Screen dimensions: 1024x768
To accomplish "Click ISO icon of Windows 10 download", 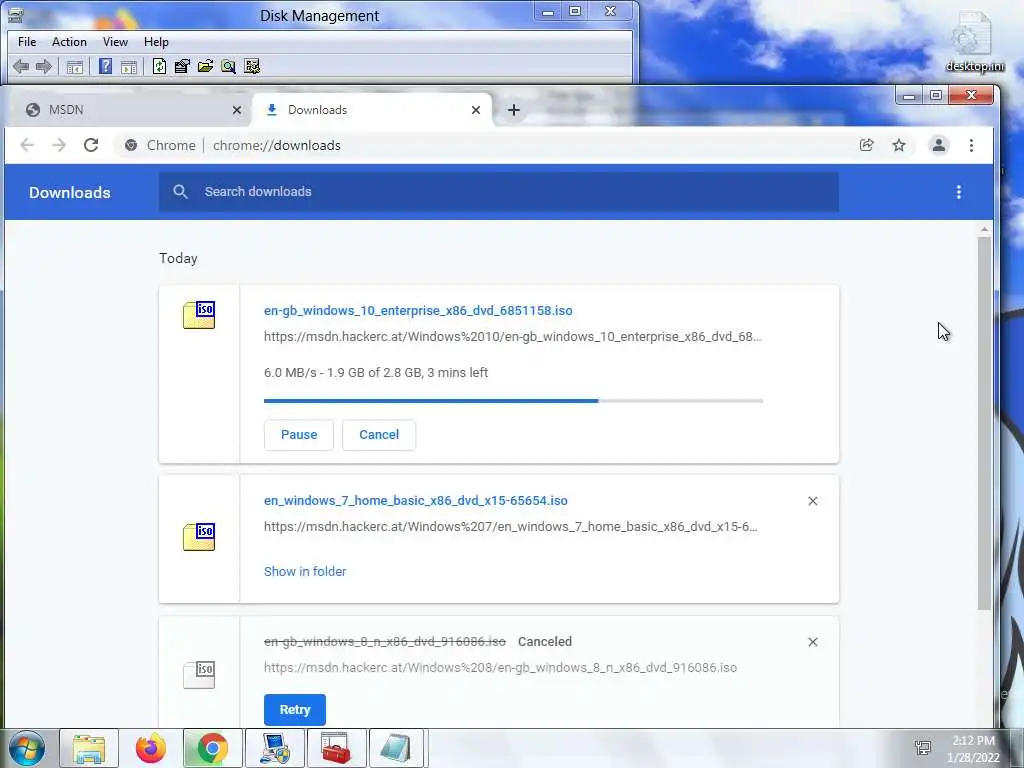I will [x=199, y=315].
